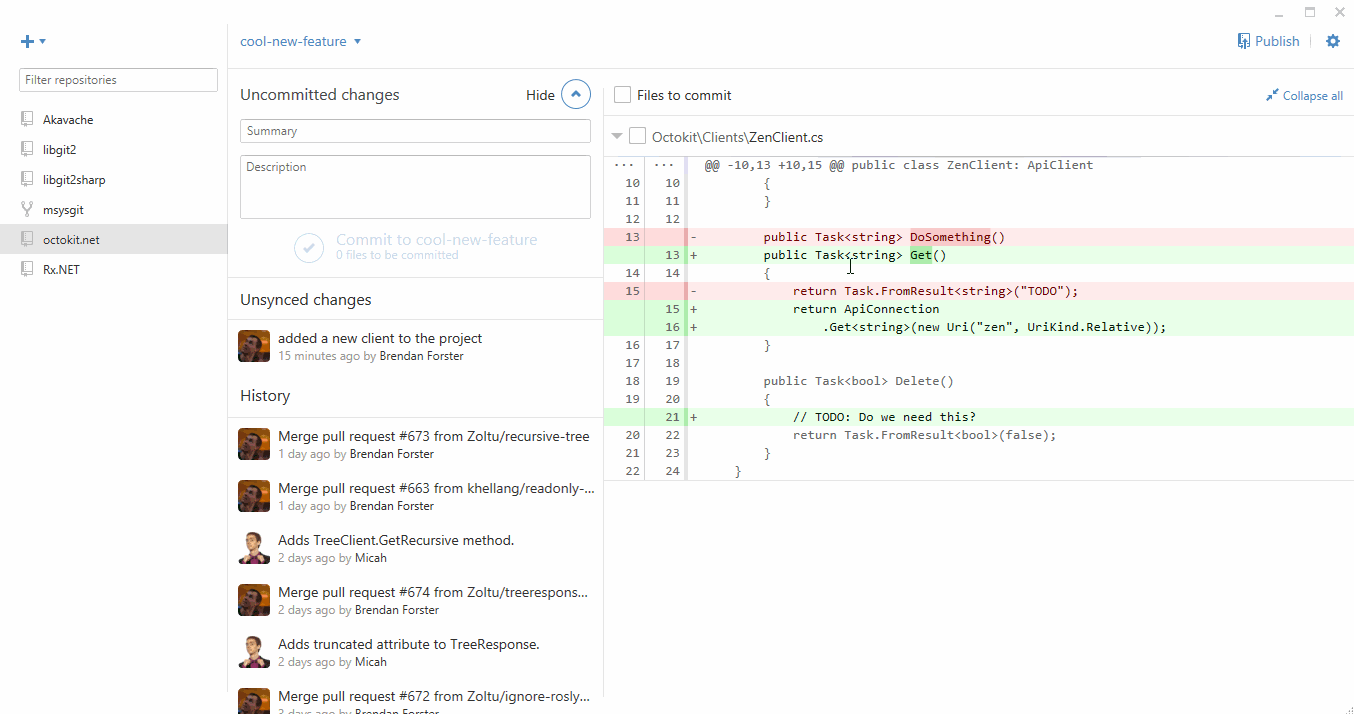Image resolution: width=1354 pixels, height=714 pixels.
Task: Click the Akavache repository book icon
Action: coord(27,119)
